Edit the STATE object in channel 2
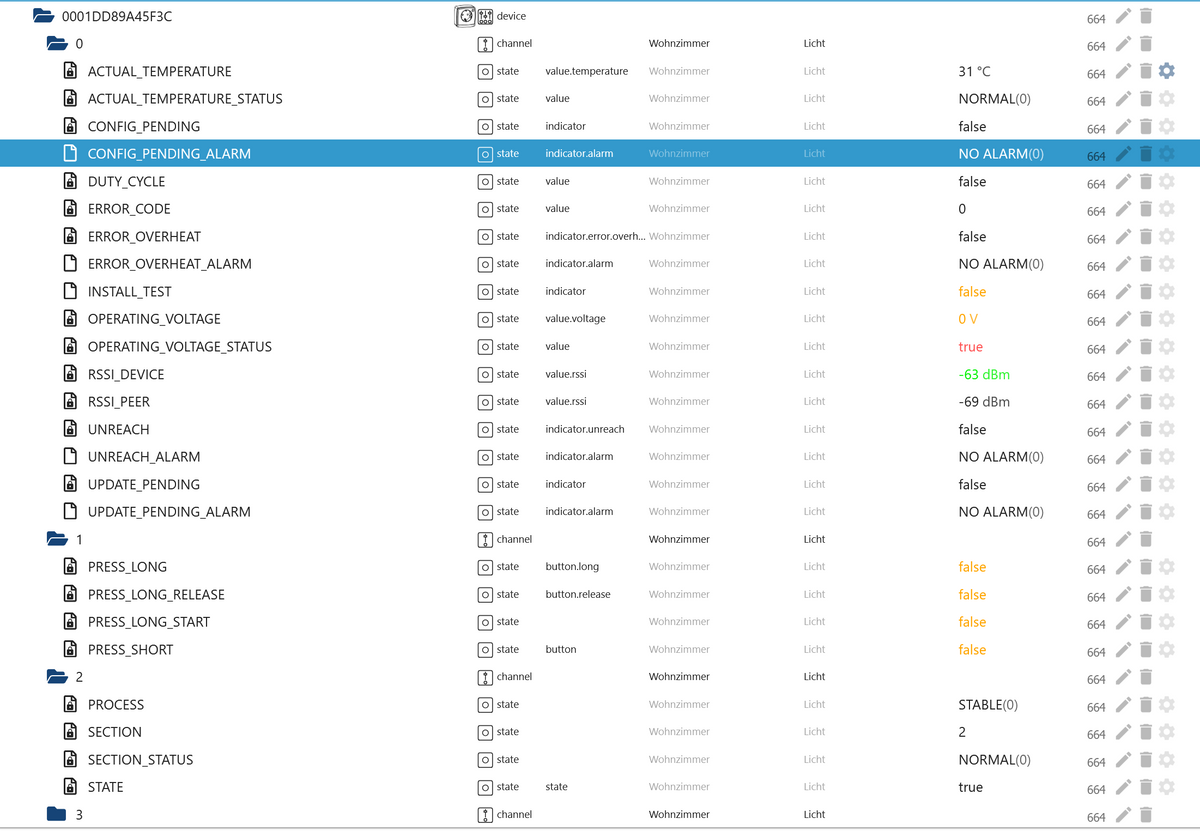The height and width of the screenshot is (831, 1200). 1124,787
